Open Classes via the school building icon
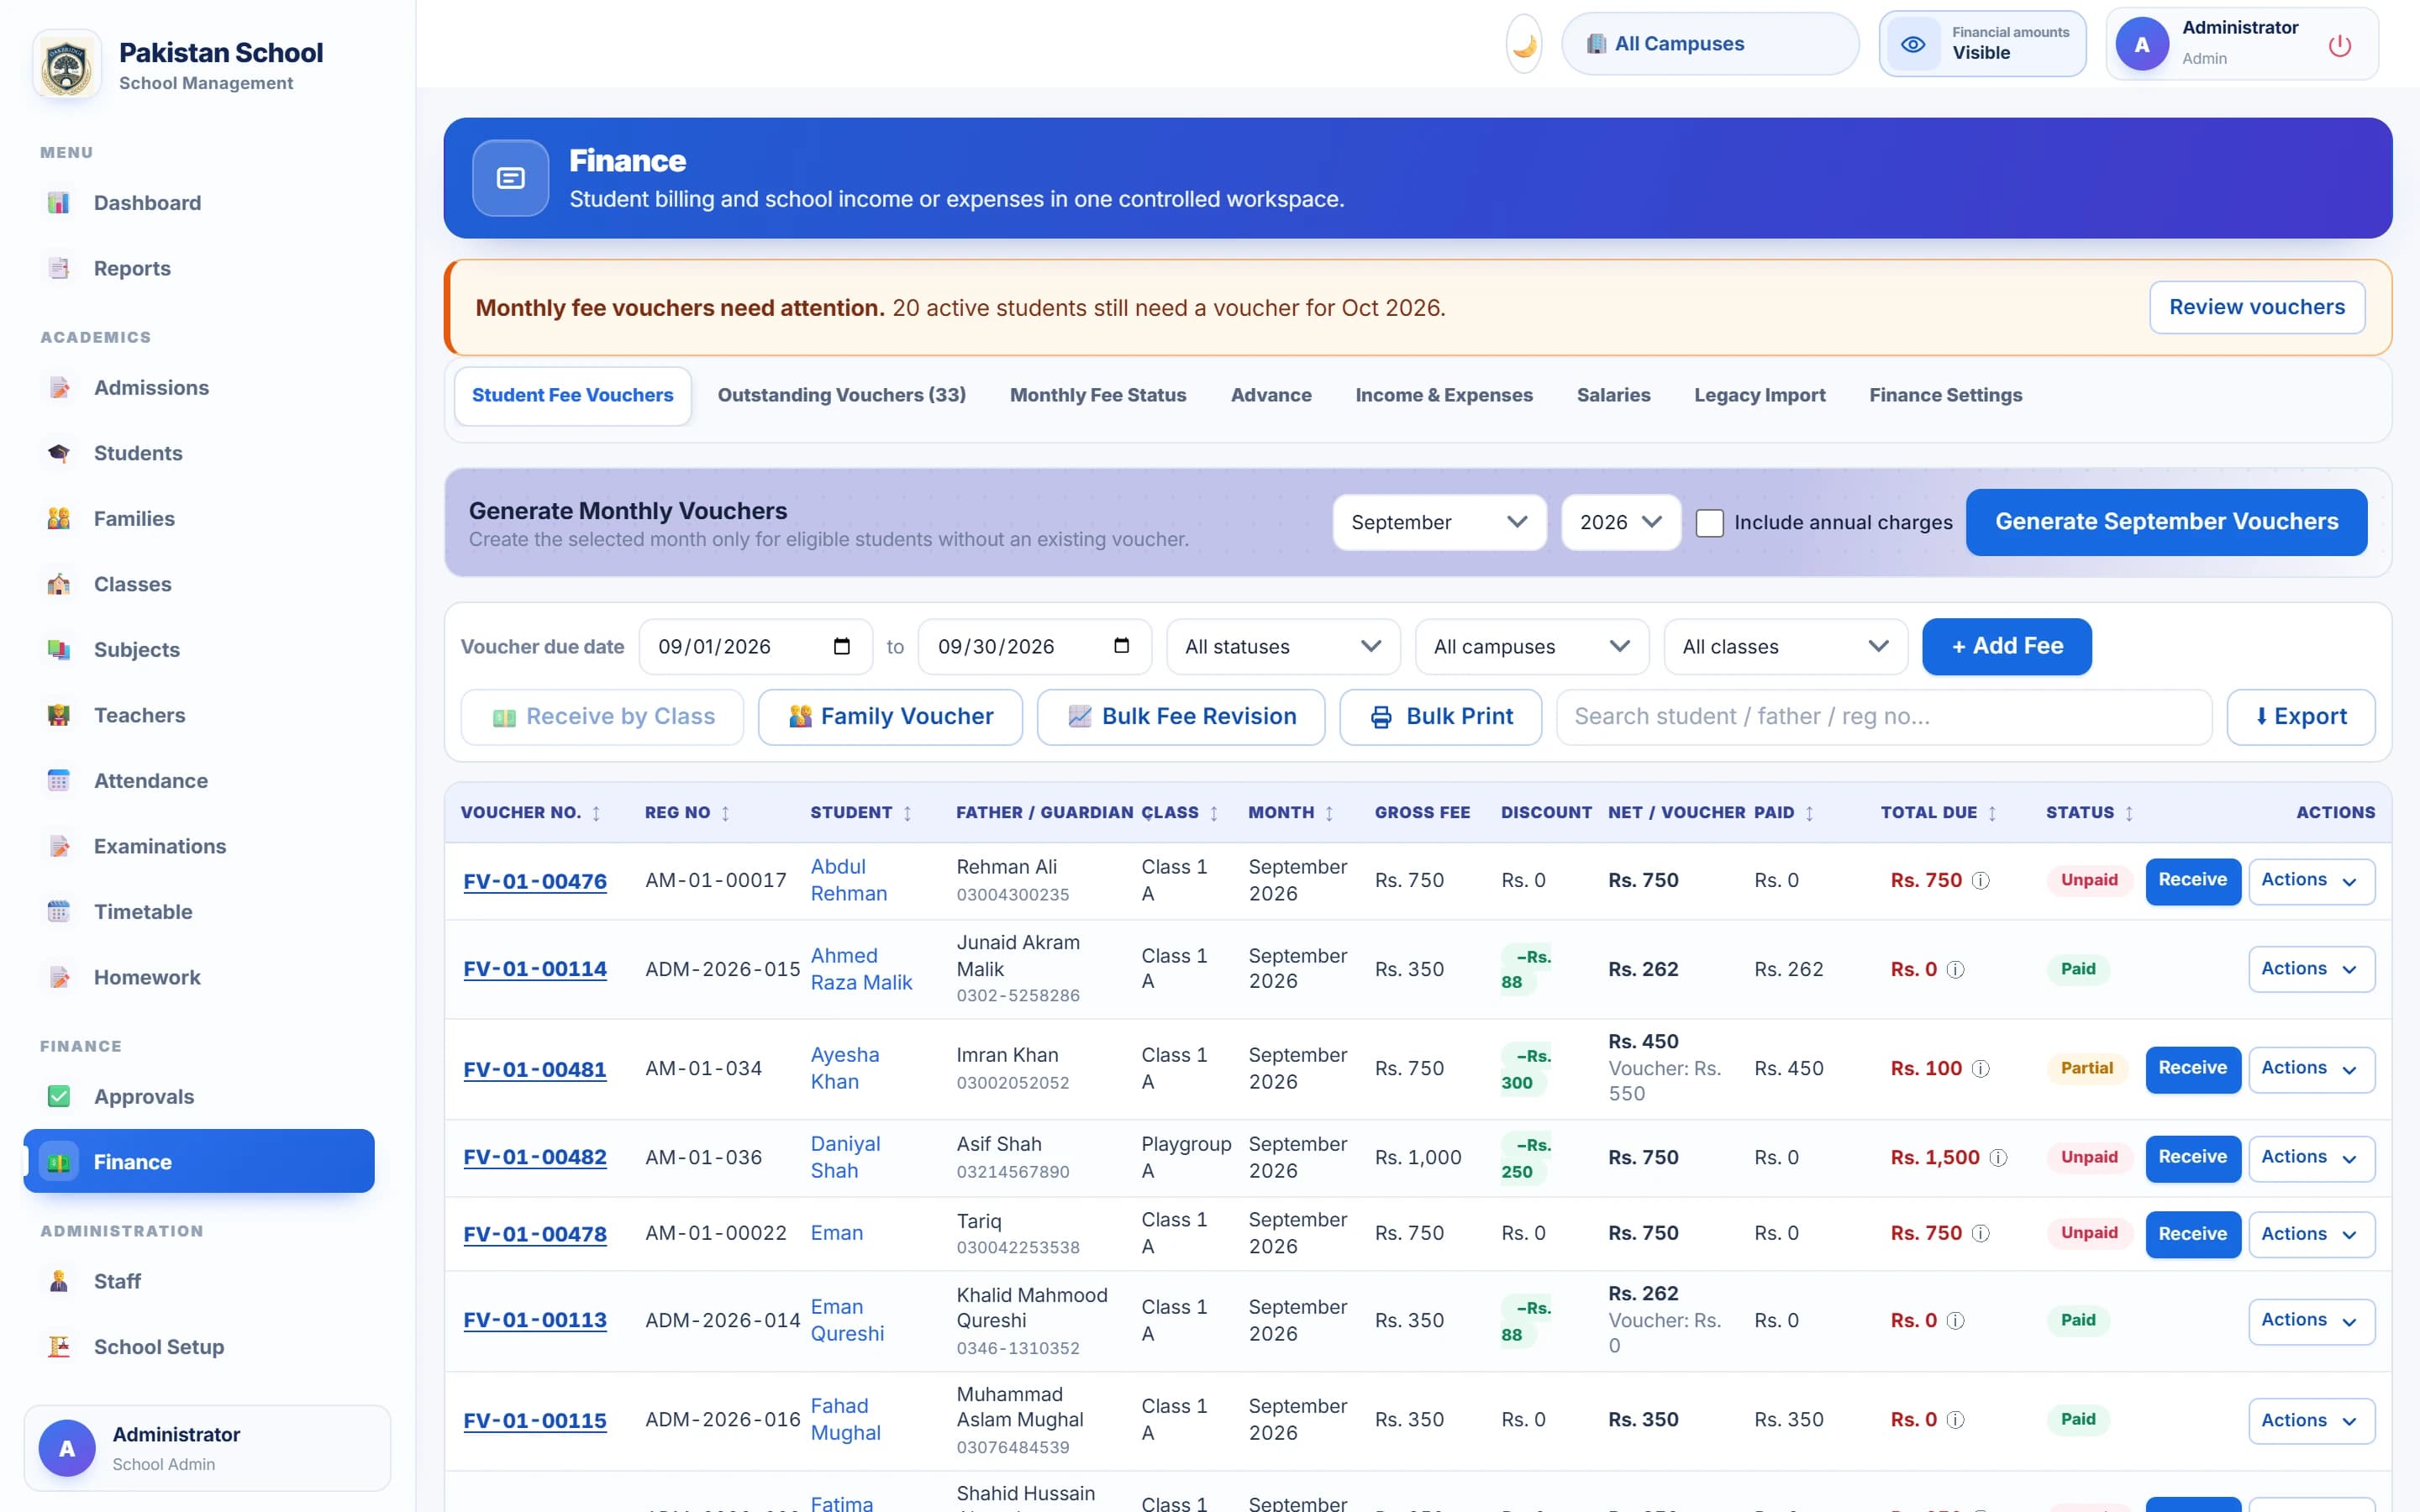This screenshot has width=2420, height=1512. pyautogui.click(x=59, y=584)
